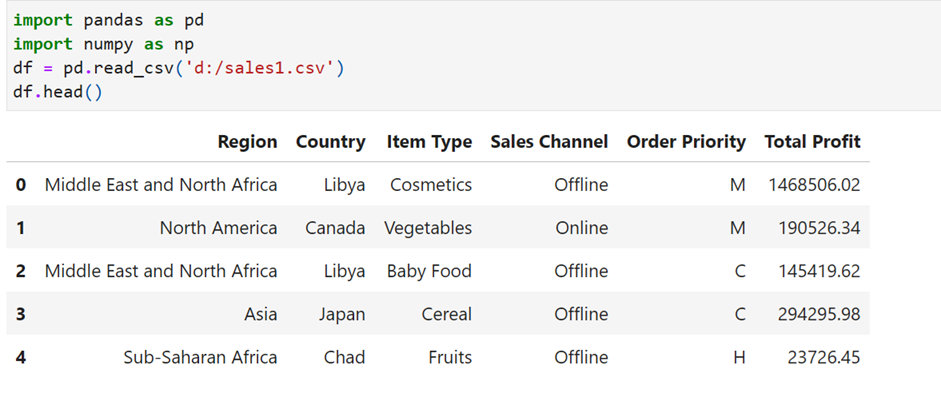The image size is (941, 405).
Task: Click the Region column header
Action: pos(247,142)
